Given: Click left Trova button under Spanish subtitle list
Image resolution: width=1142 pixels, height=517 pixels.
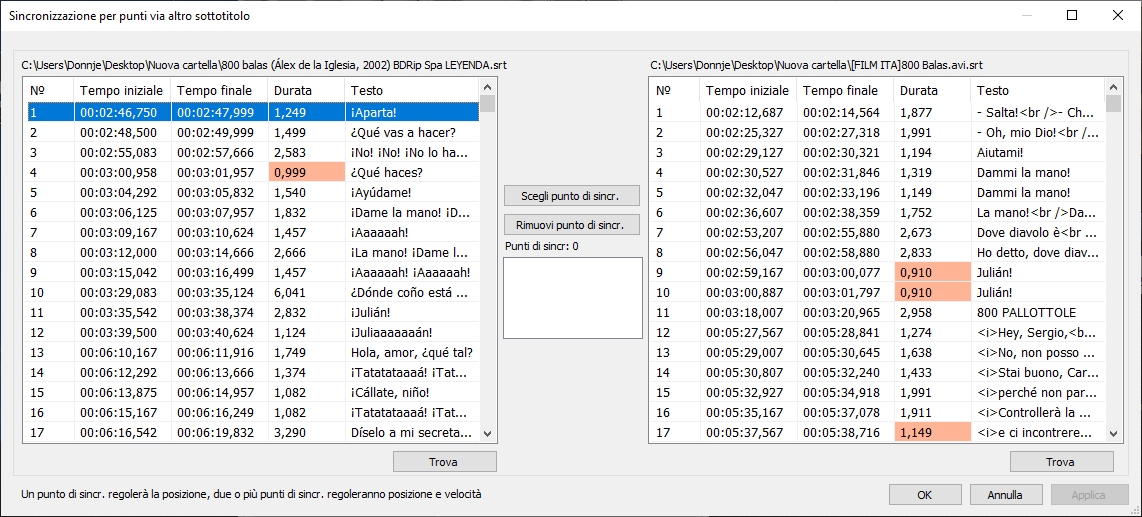Looking at the screenshot, I should (x=444, y=462).
